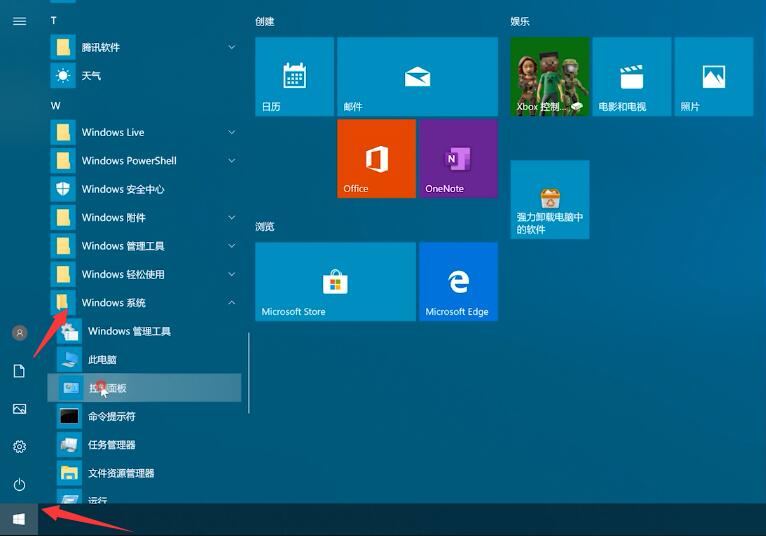Screen dimensions: 766x536
Task: Collapse the Windows 系统 folder chevron
Action: pos(232,302)
